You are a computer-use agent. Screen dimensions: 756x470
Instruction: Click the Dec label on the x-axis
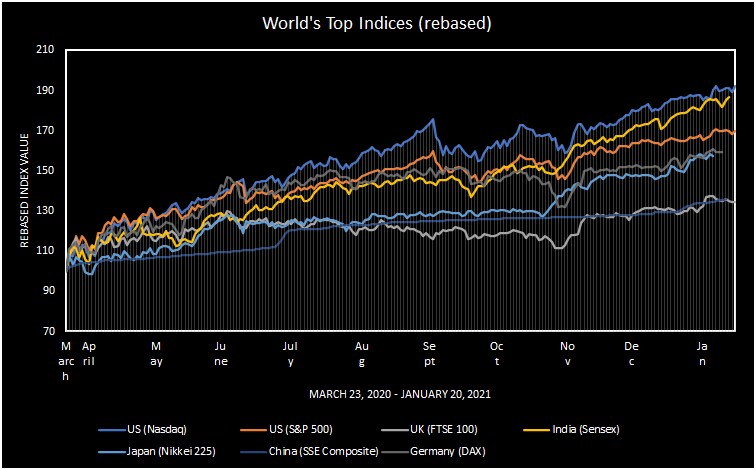click(631, 352)
